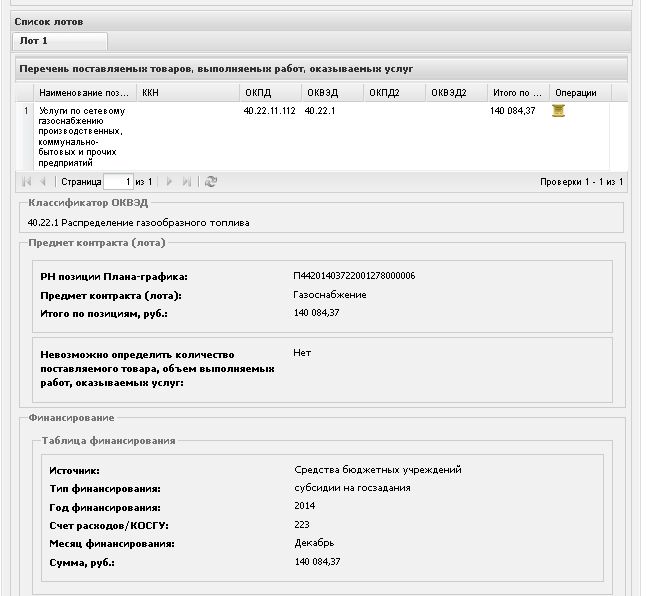This screenshot has height=596, width=653.
Task: Click the Перечень поставляемых товаров panel header
Action: tap(321, 69)
